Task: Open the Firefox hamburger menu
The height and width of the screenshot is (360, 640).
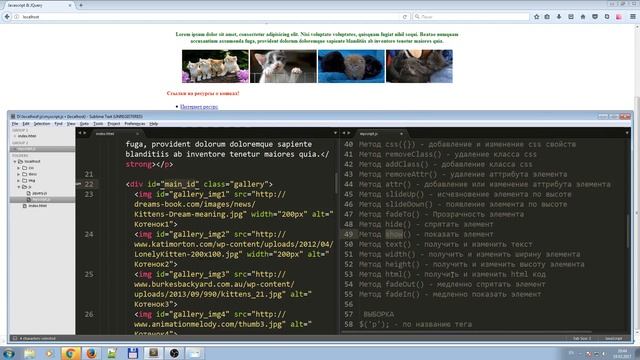Action: point(633,17)
